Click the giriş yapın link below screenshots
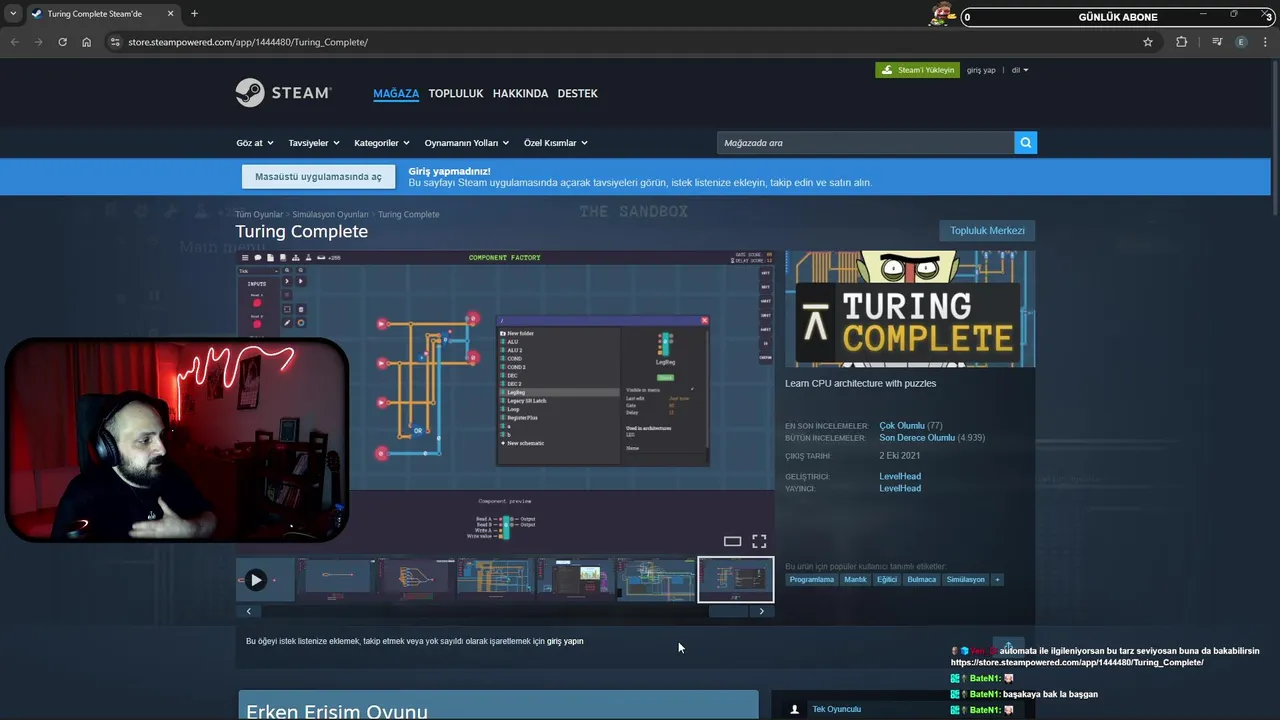 (x=565, y=641)
